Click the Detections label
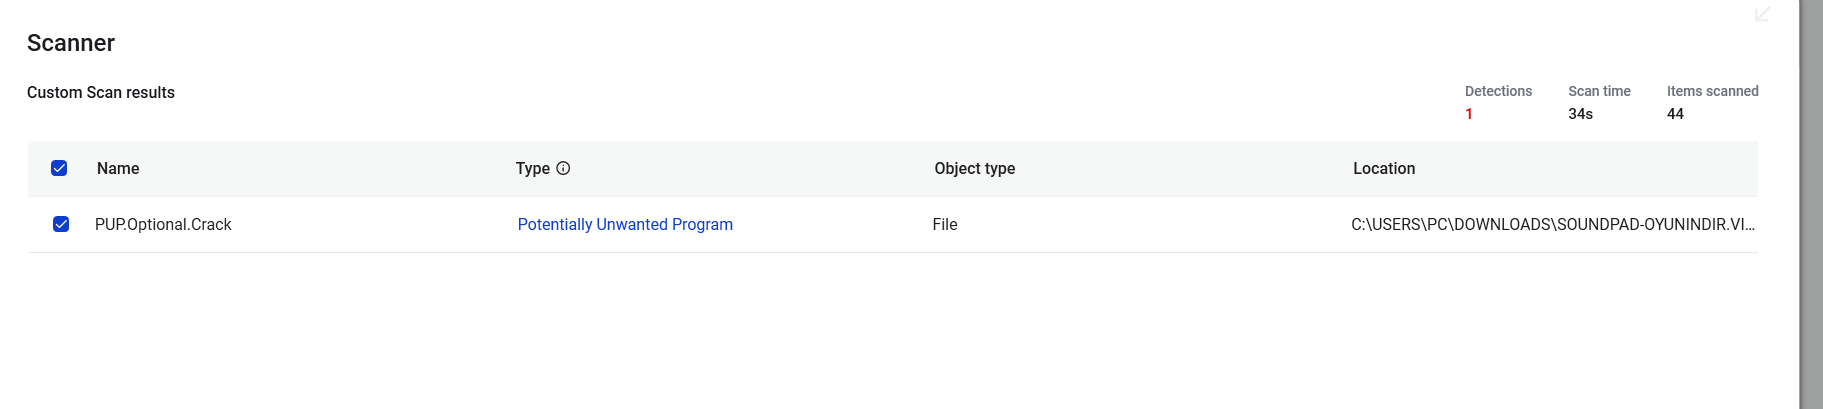The image size is (1823, 409). click(x=1498, y=91)
